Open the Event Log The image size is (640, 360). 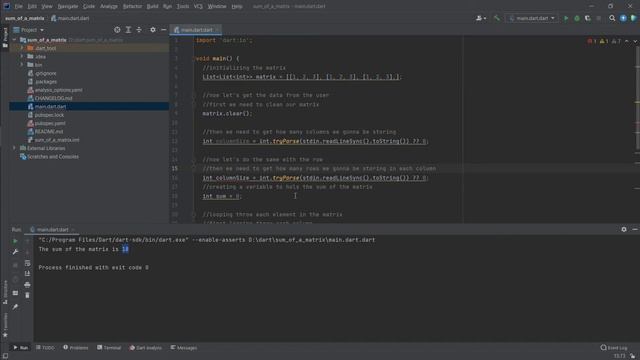pos(613,348)
